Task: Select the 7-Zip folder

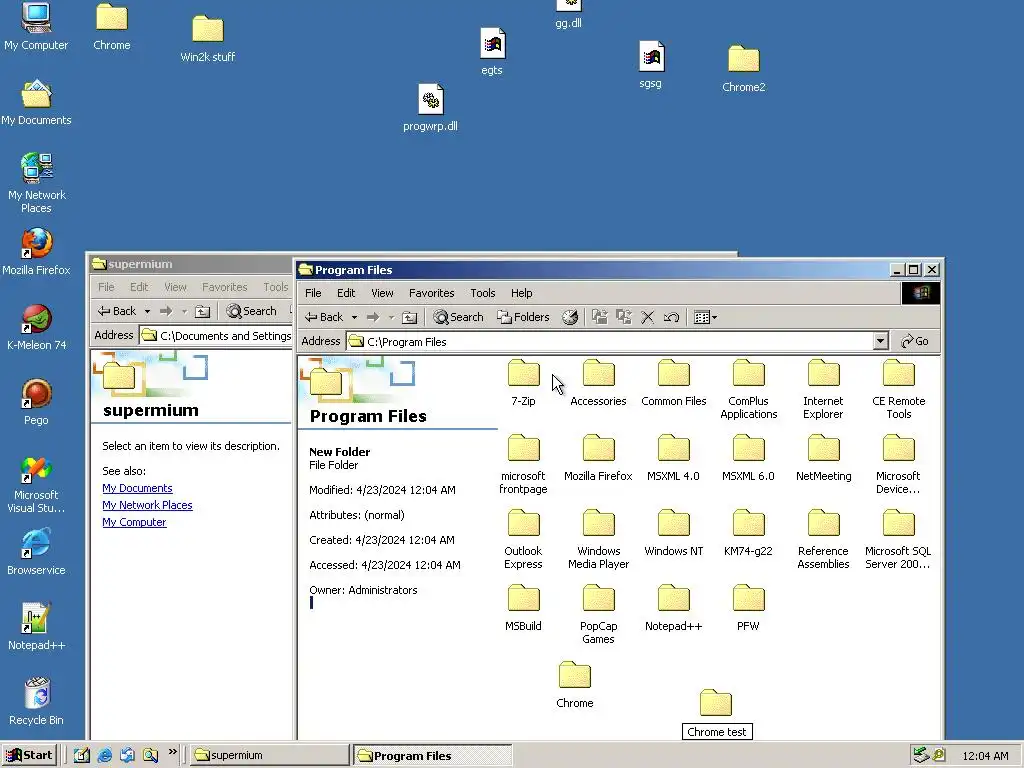Action: pos(523,383)
